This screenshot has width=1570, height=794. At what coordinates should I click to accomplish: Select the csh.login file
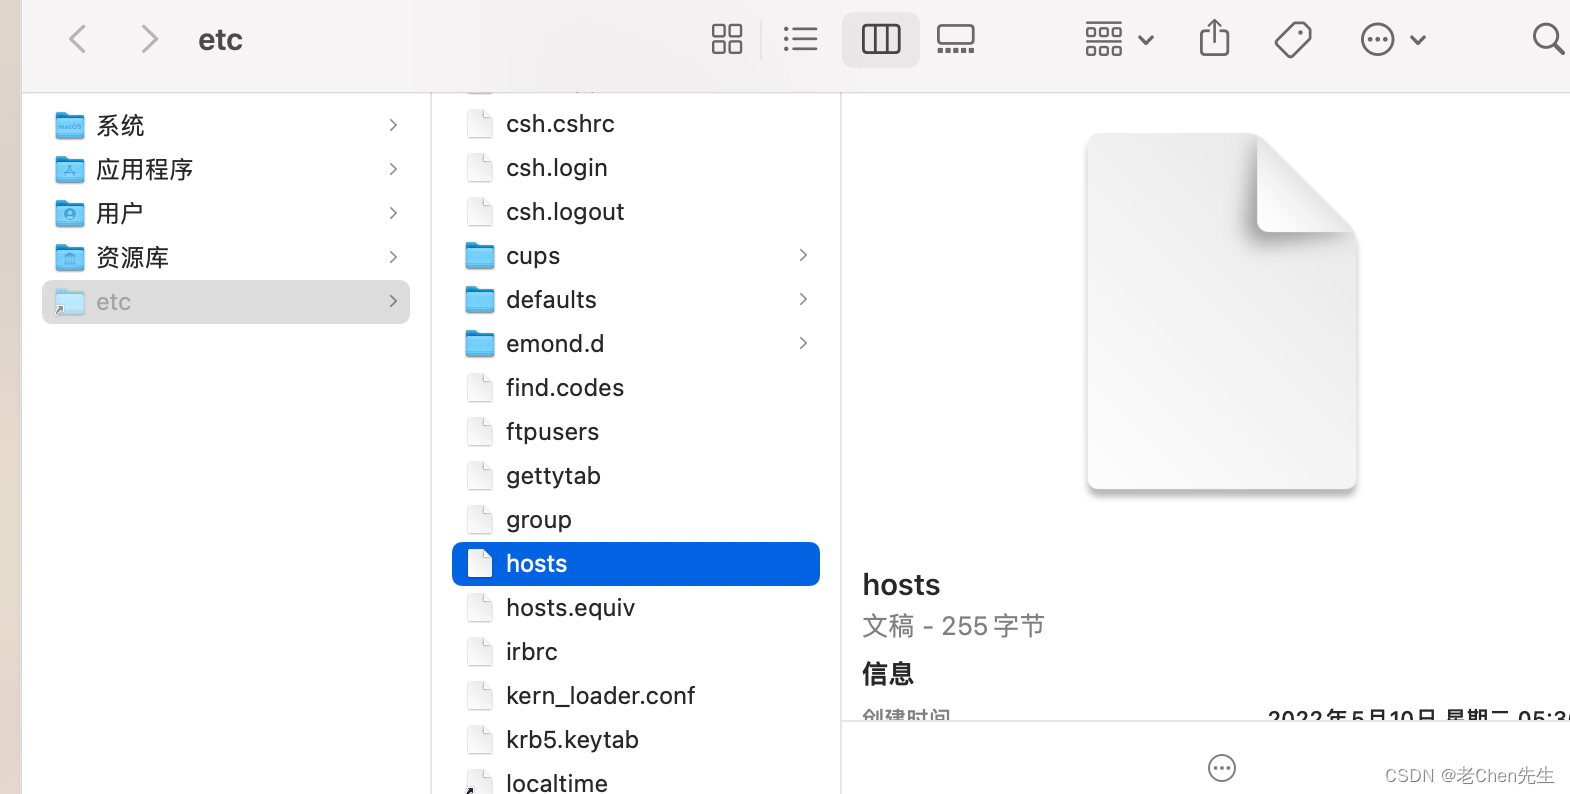pos(636,168)
